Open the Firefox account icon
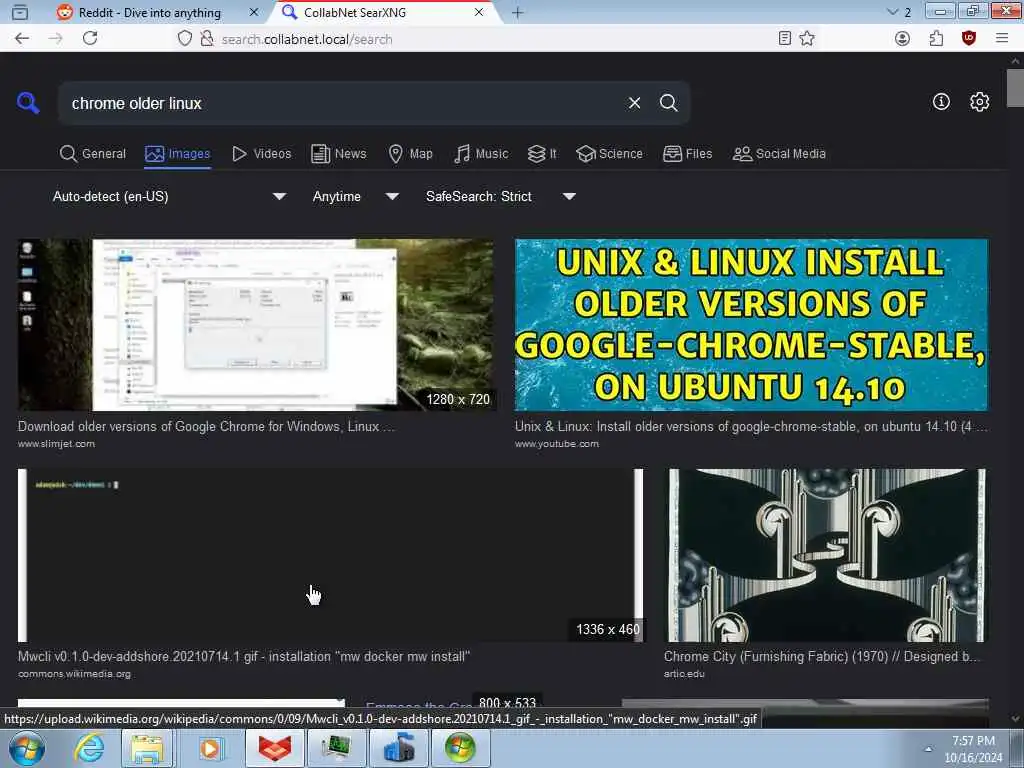The height and width of the screenshot is (768, 1024). [903, 39]
